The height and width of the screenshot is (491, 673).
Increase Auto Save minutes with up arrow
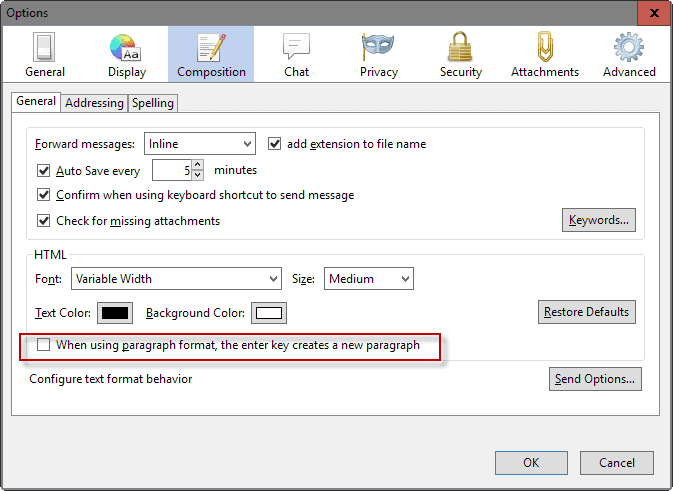point(197,165)
